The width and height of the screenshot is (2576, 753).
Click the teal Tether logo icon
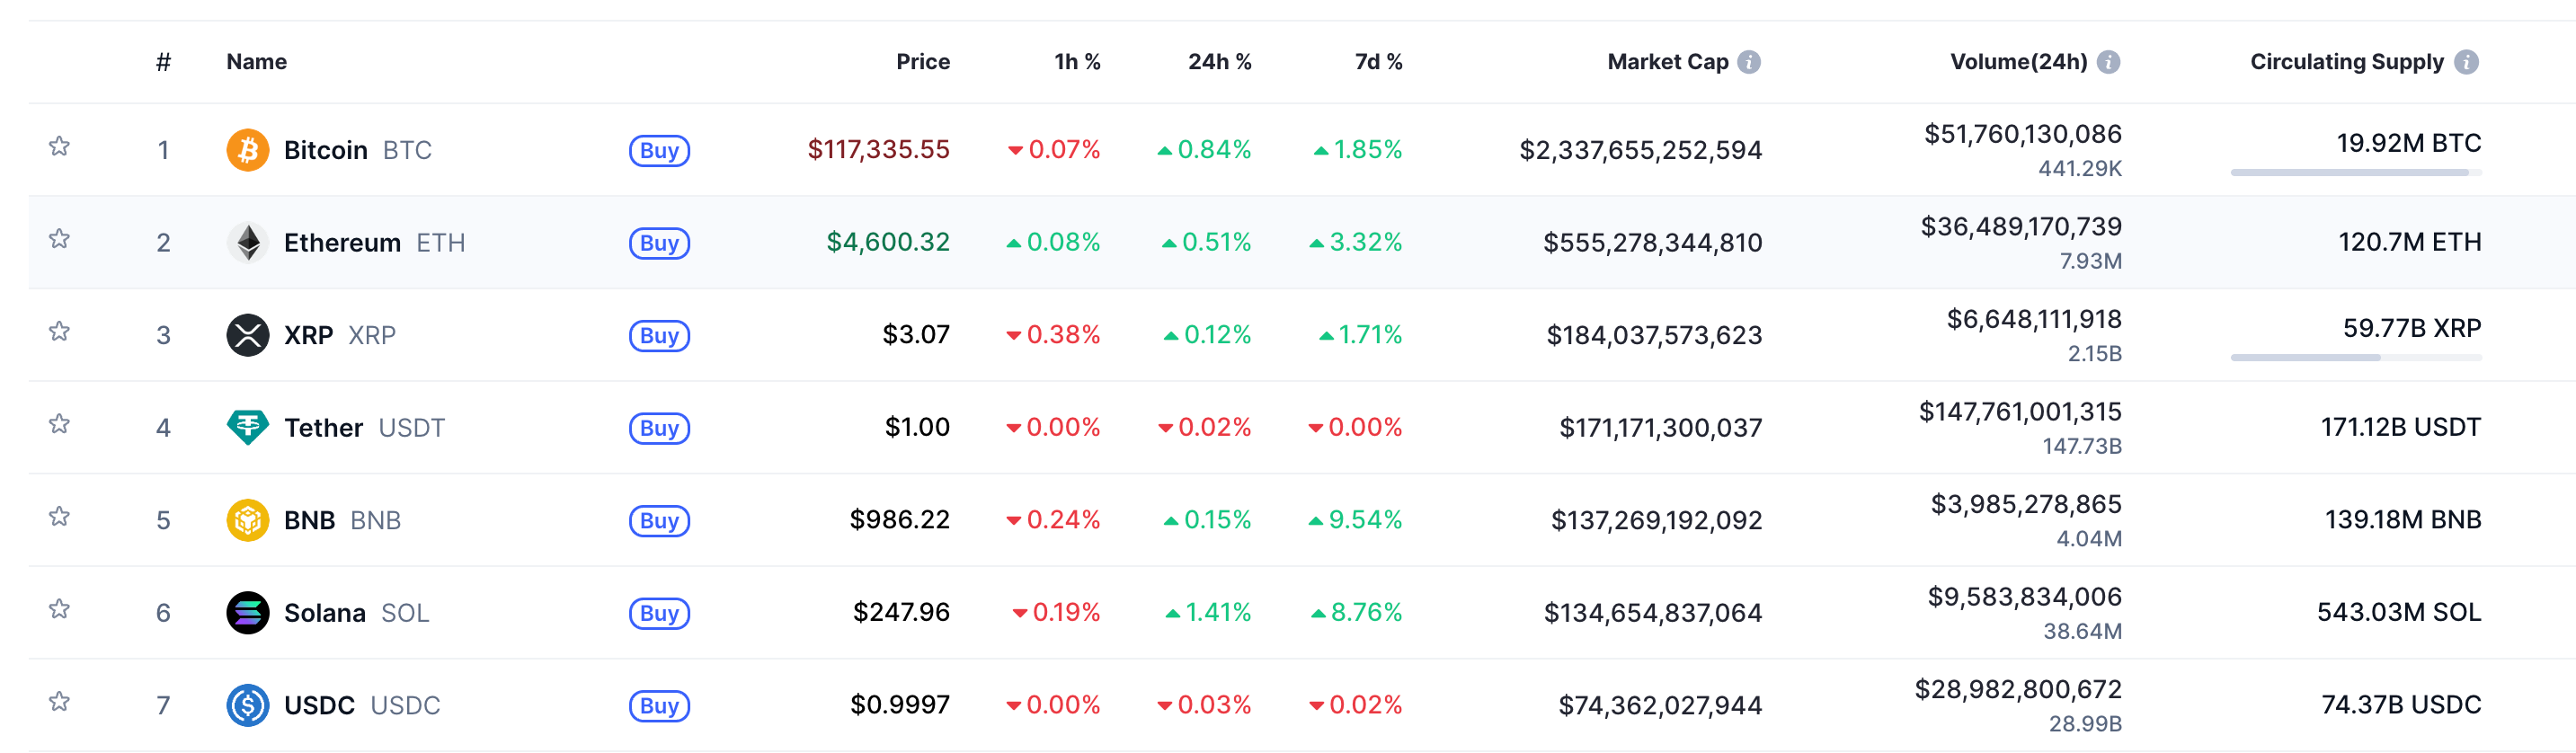(x=247, y=427)
